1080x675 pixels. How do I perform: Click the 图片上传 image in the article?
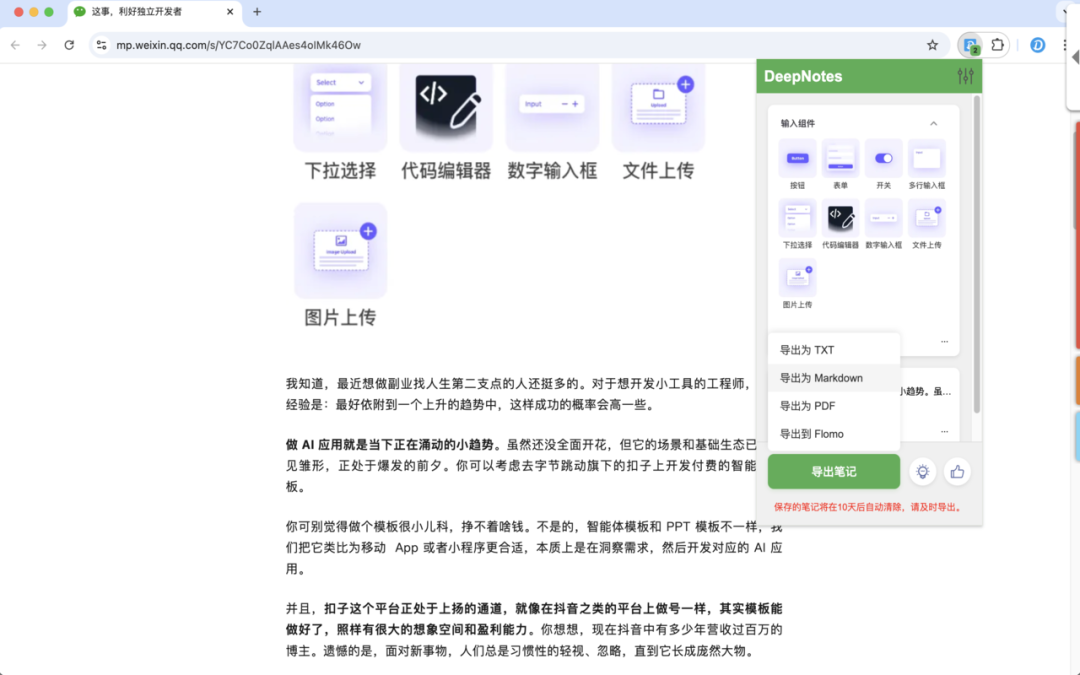point(340,251)
